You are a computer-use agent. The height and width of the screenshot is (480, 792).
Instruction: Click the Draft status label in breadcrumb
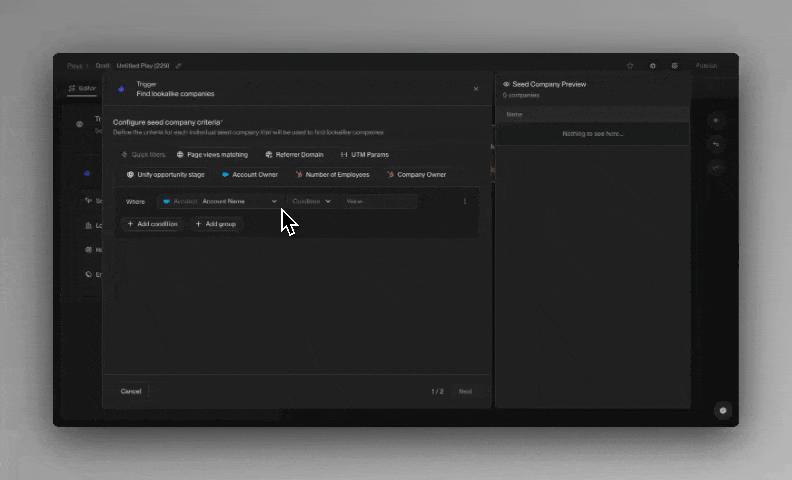[103, 66]
